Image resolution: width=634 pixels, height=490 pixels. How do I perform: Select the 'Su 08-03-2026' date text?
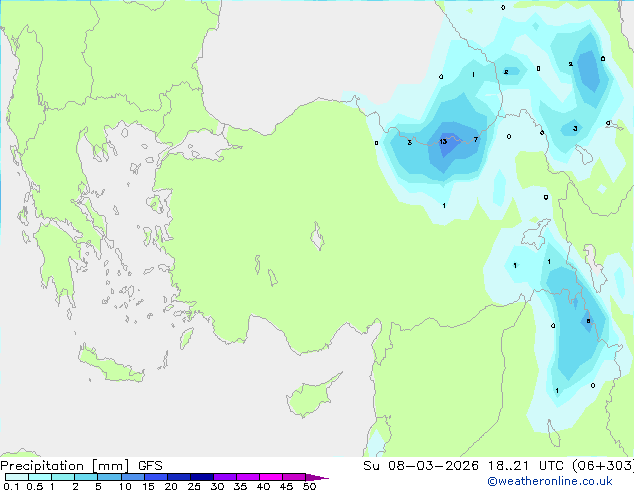(421, 466)
